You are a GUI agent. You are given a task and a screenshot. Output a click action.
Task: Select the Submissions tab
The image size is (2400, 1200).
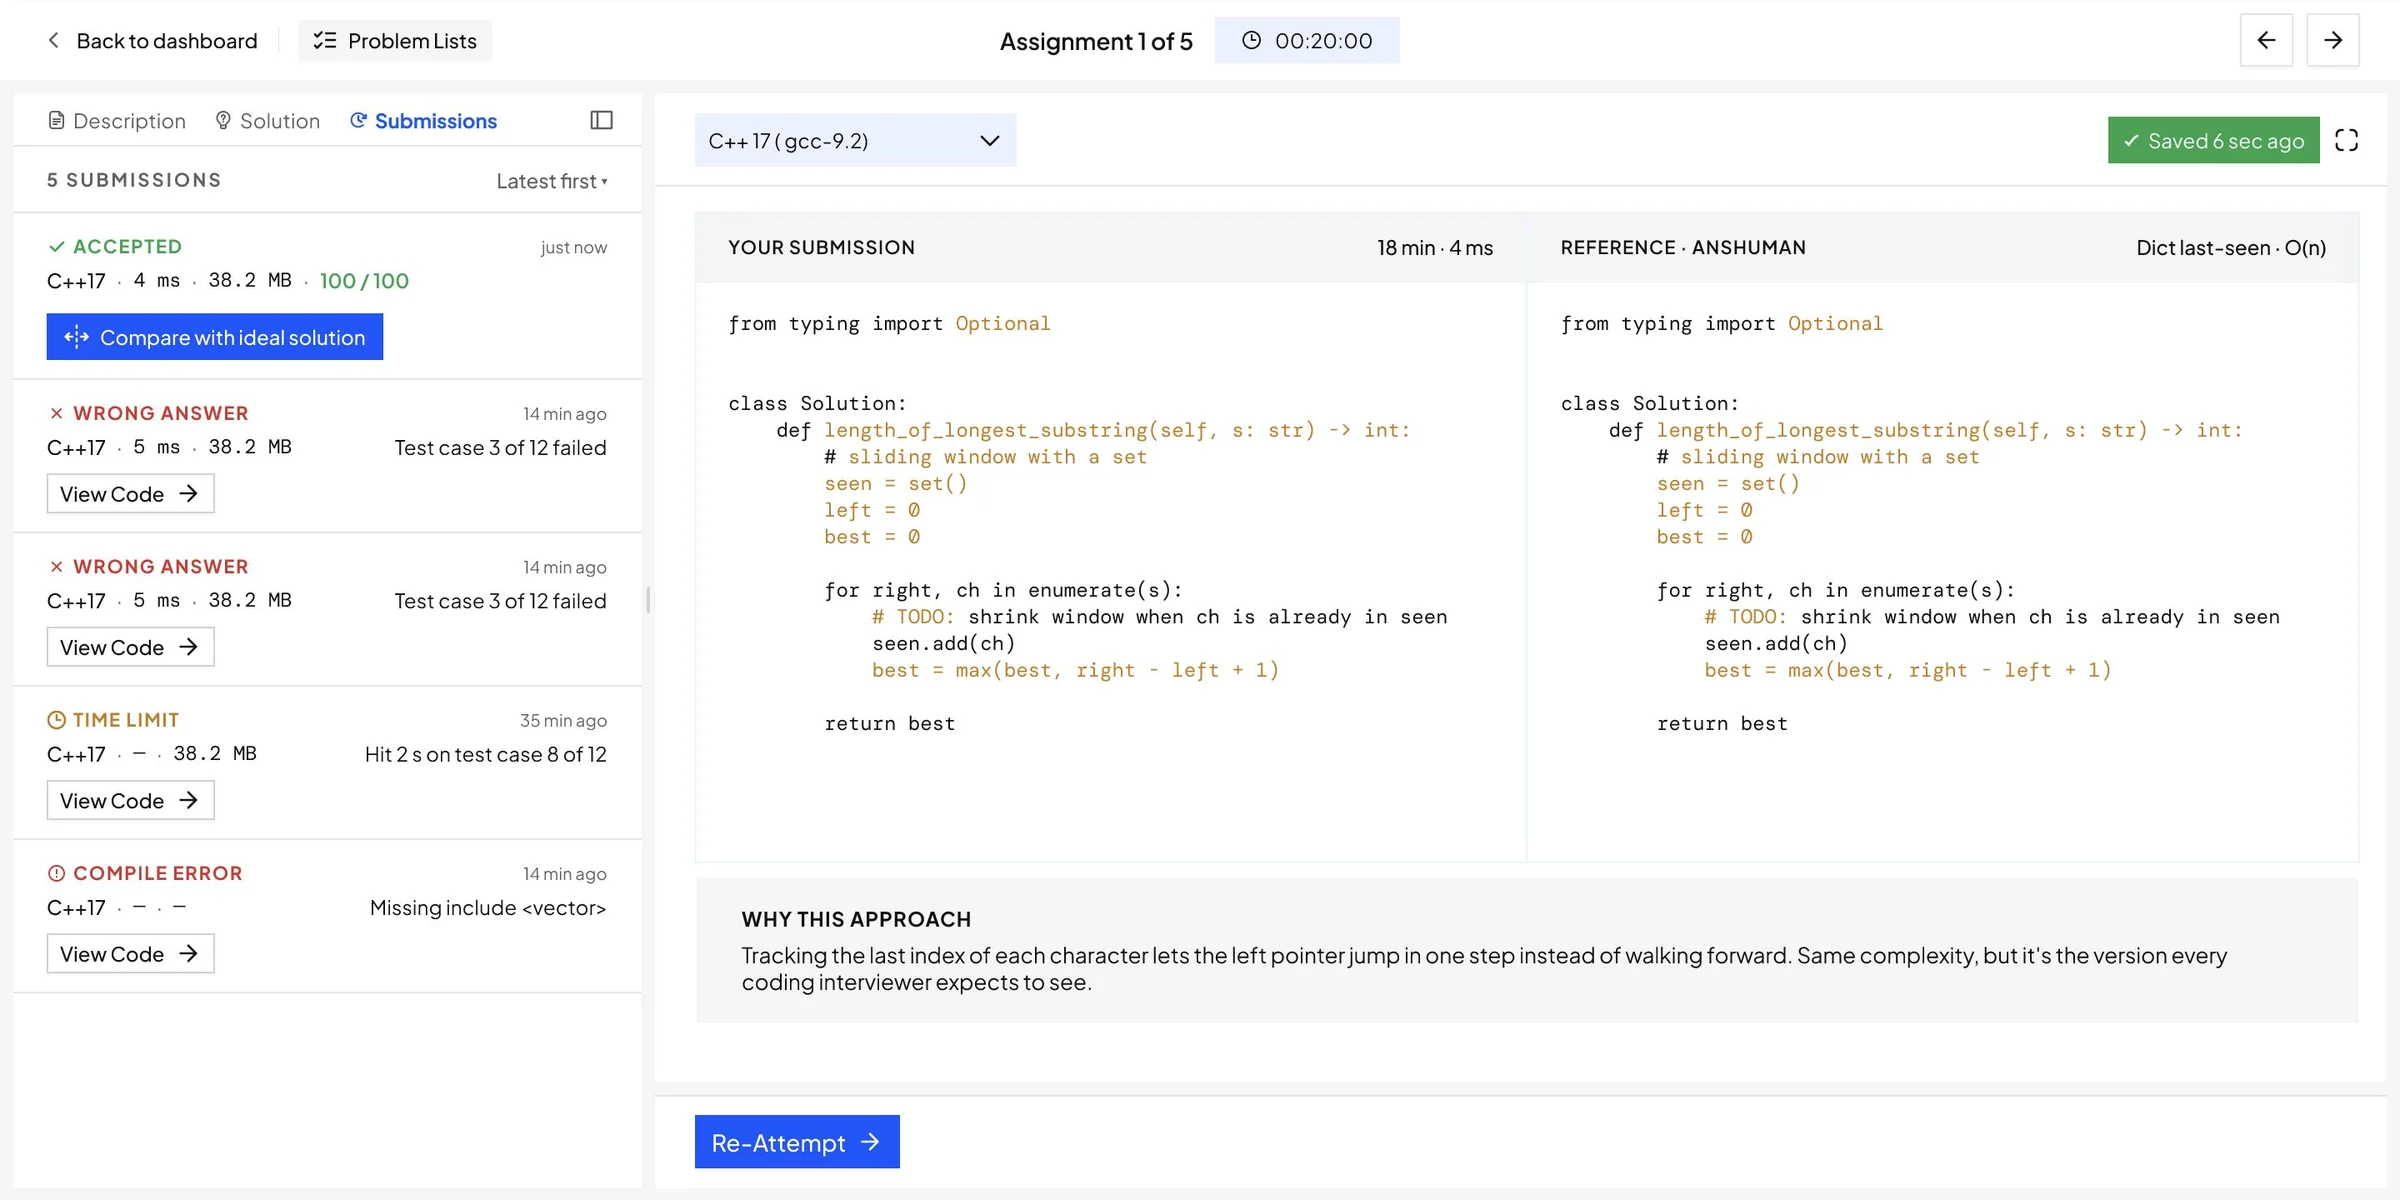coord(423,121)
